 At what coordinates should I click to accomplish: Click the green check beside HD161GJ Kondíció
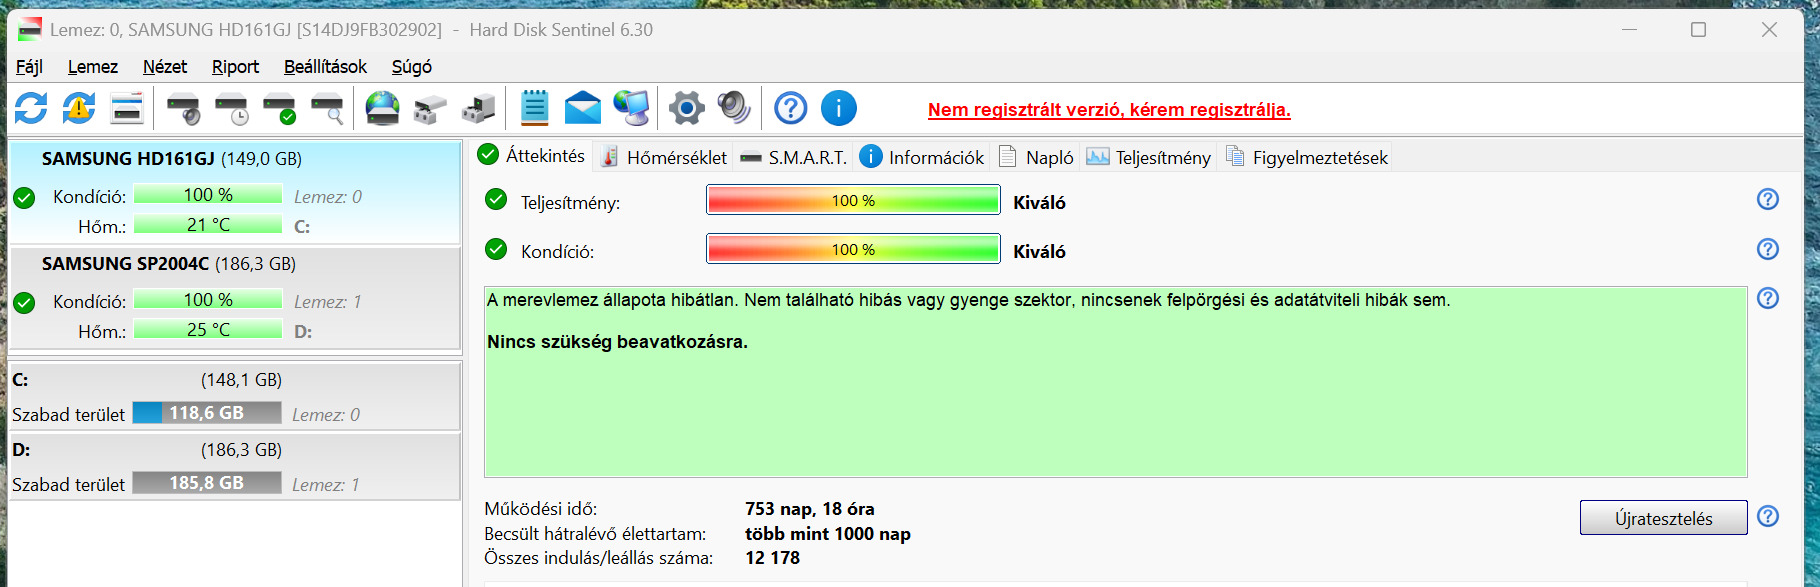[24, 197]
